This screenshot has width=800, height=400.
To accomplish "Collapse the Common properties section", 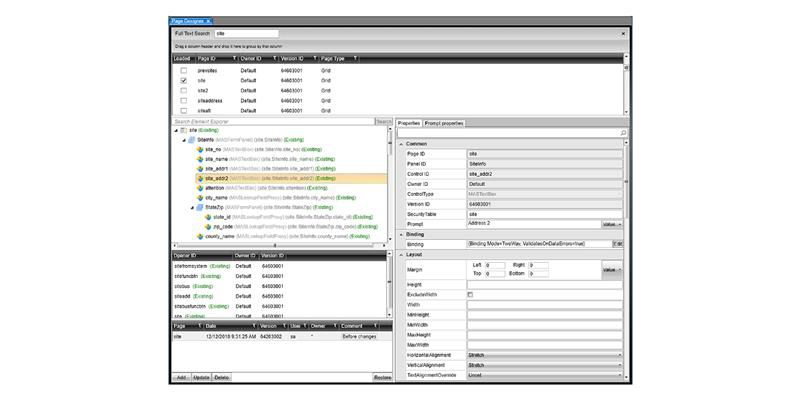I will [x=400, y=144].
